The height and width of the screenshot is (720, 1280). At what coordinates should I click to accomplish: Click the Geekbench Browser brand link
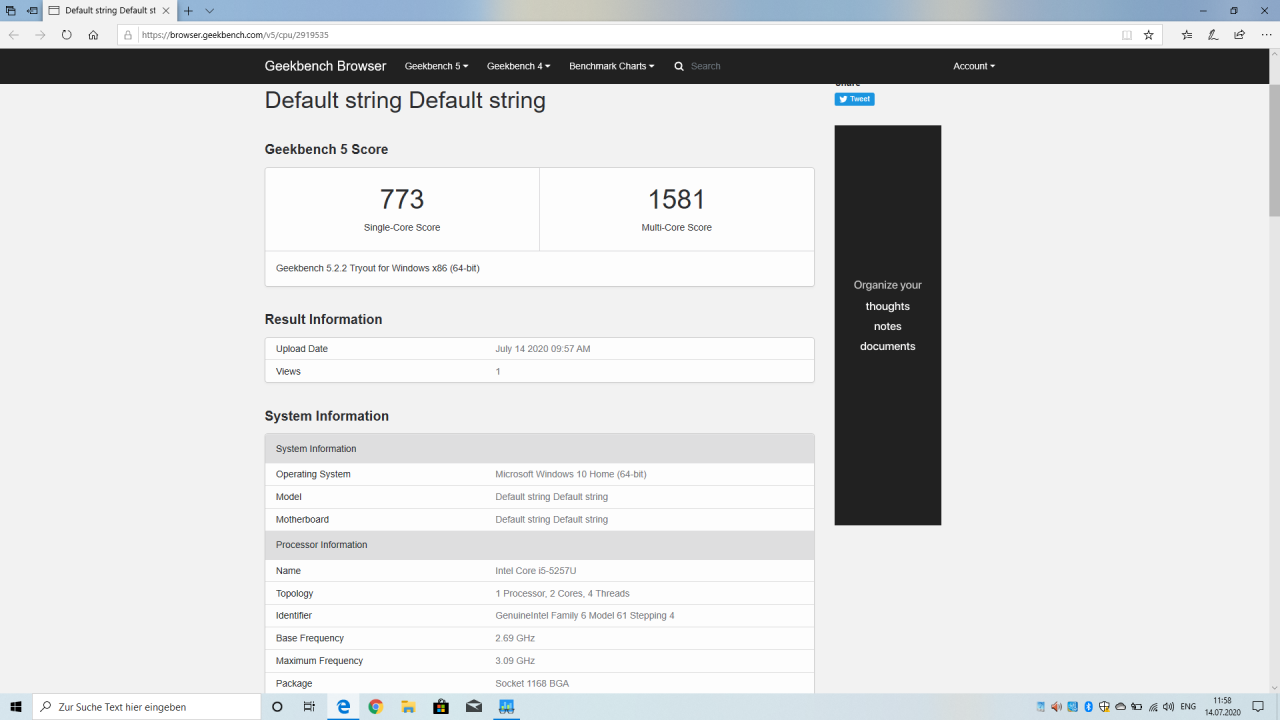(325, 66)
